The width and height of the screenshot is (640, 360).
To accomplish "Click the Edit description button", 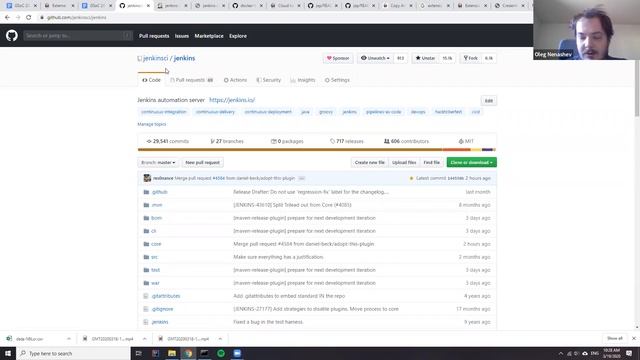I will pyautogui.click(x=489, y=101).
